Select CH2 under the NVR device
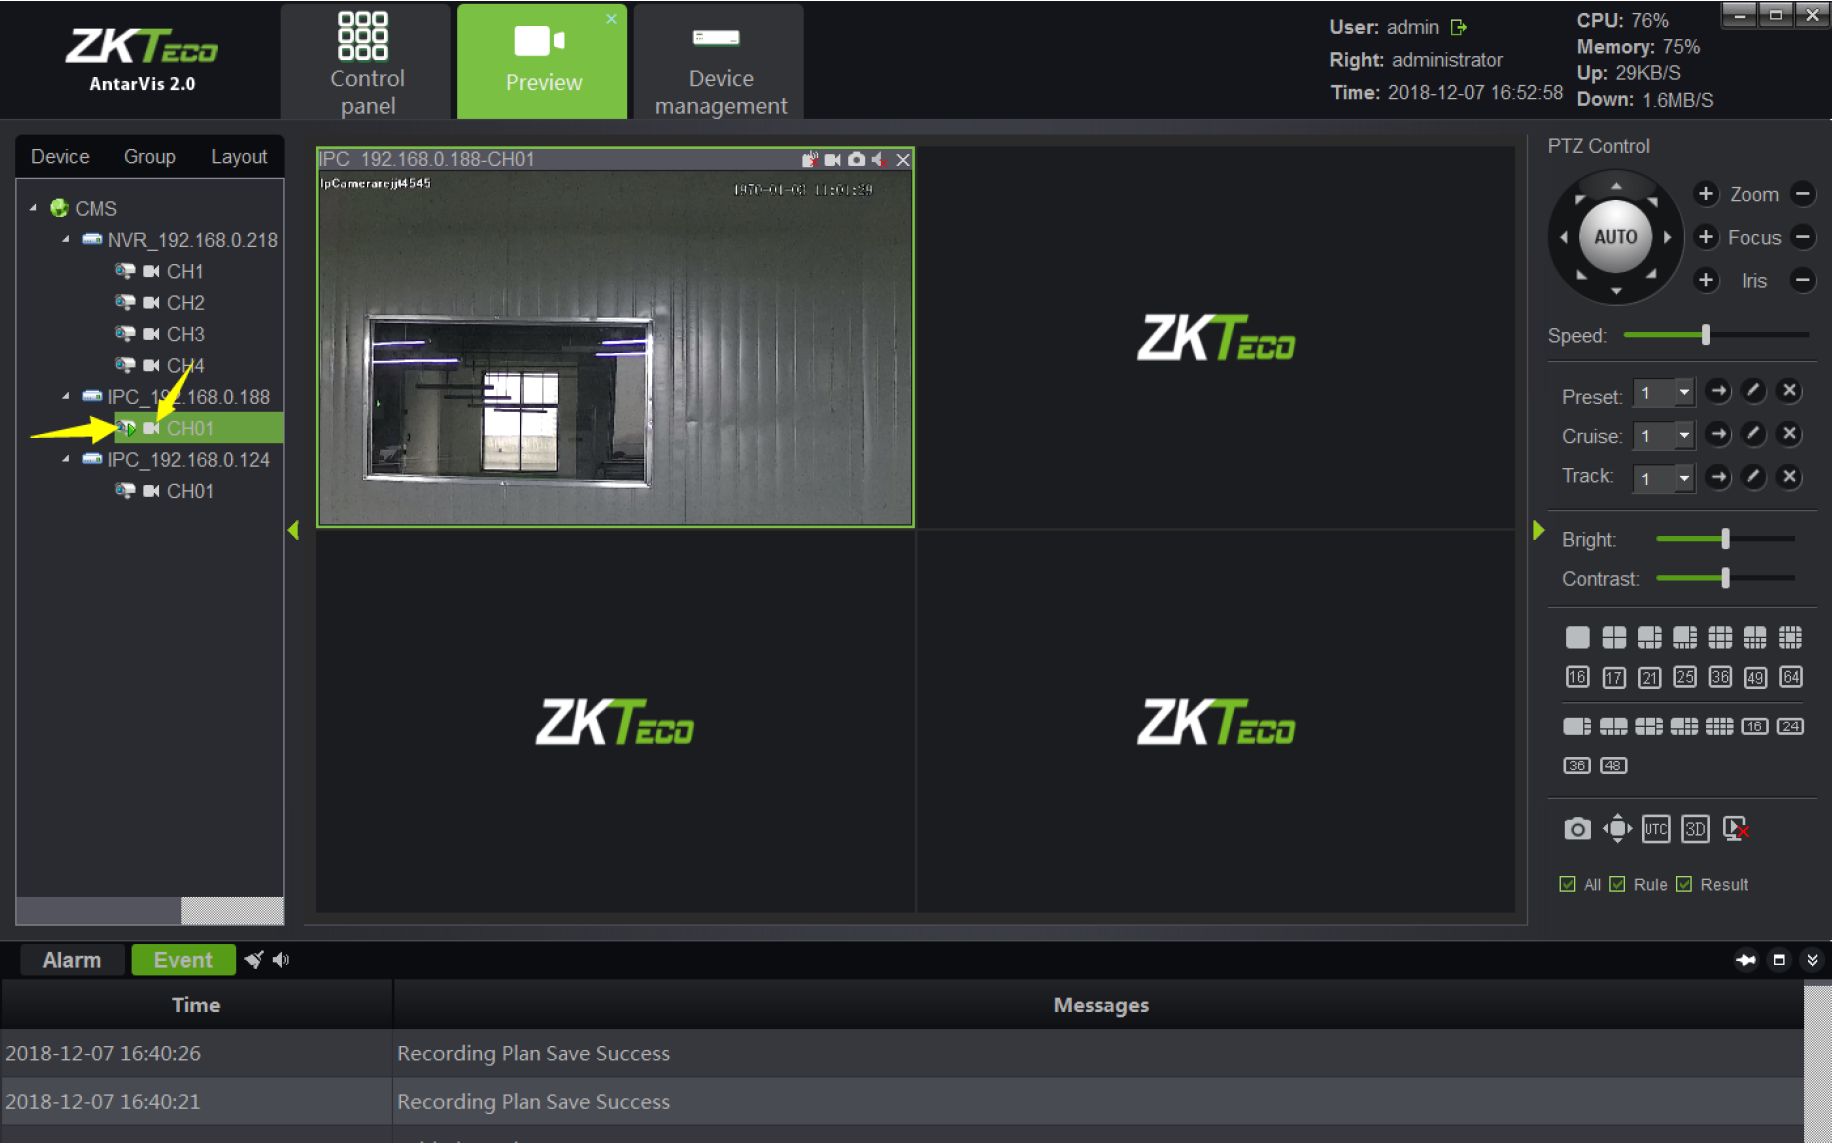Viewport: 1832px width, 1144px height. click(x=185, y=303)
